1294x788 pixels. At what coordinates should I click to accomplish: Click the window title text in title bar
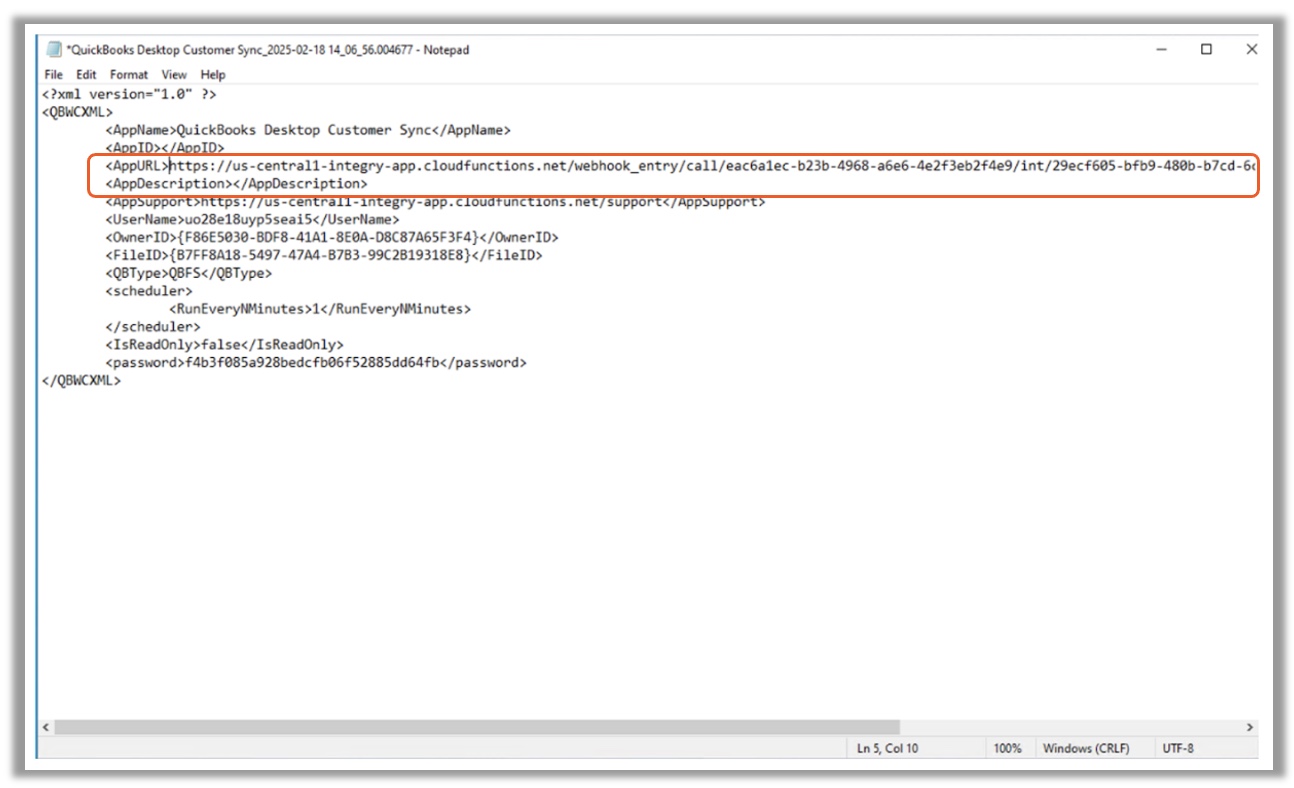(x=268, y=50)
